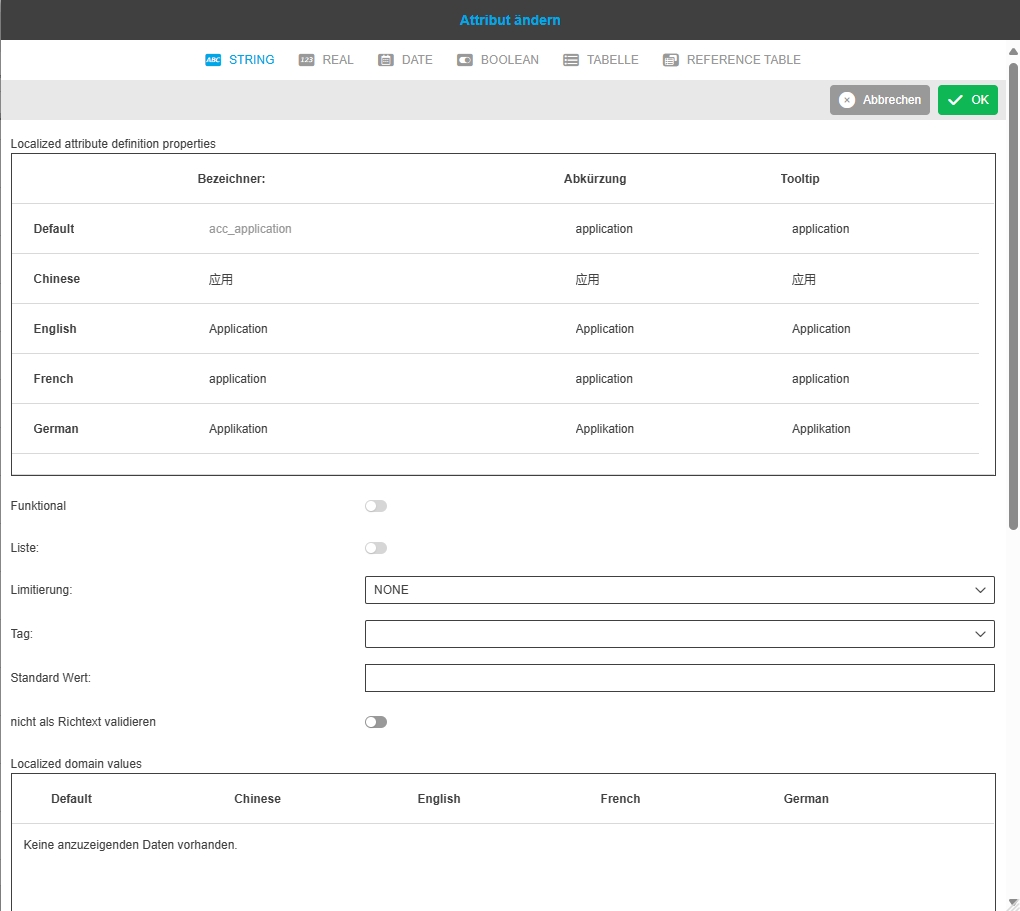
Task: Edit the German Bezeichner field Applikation
Action: (238, 429)
